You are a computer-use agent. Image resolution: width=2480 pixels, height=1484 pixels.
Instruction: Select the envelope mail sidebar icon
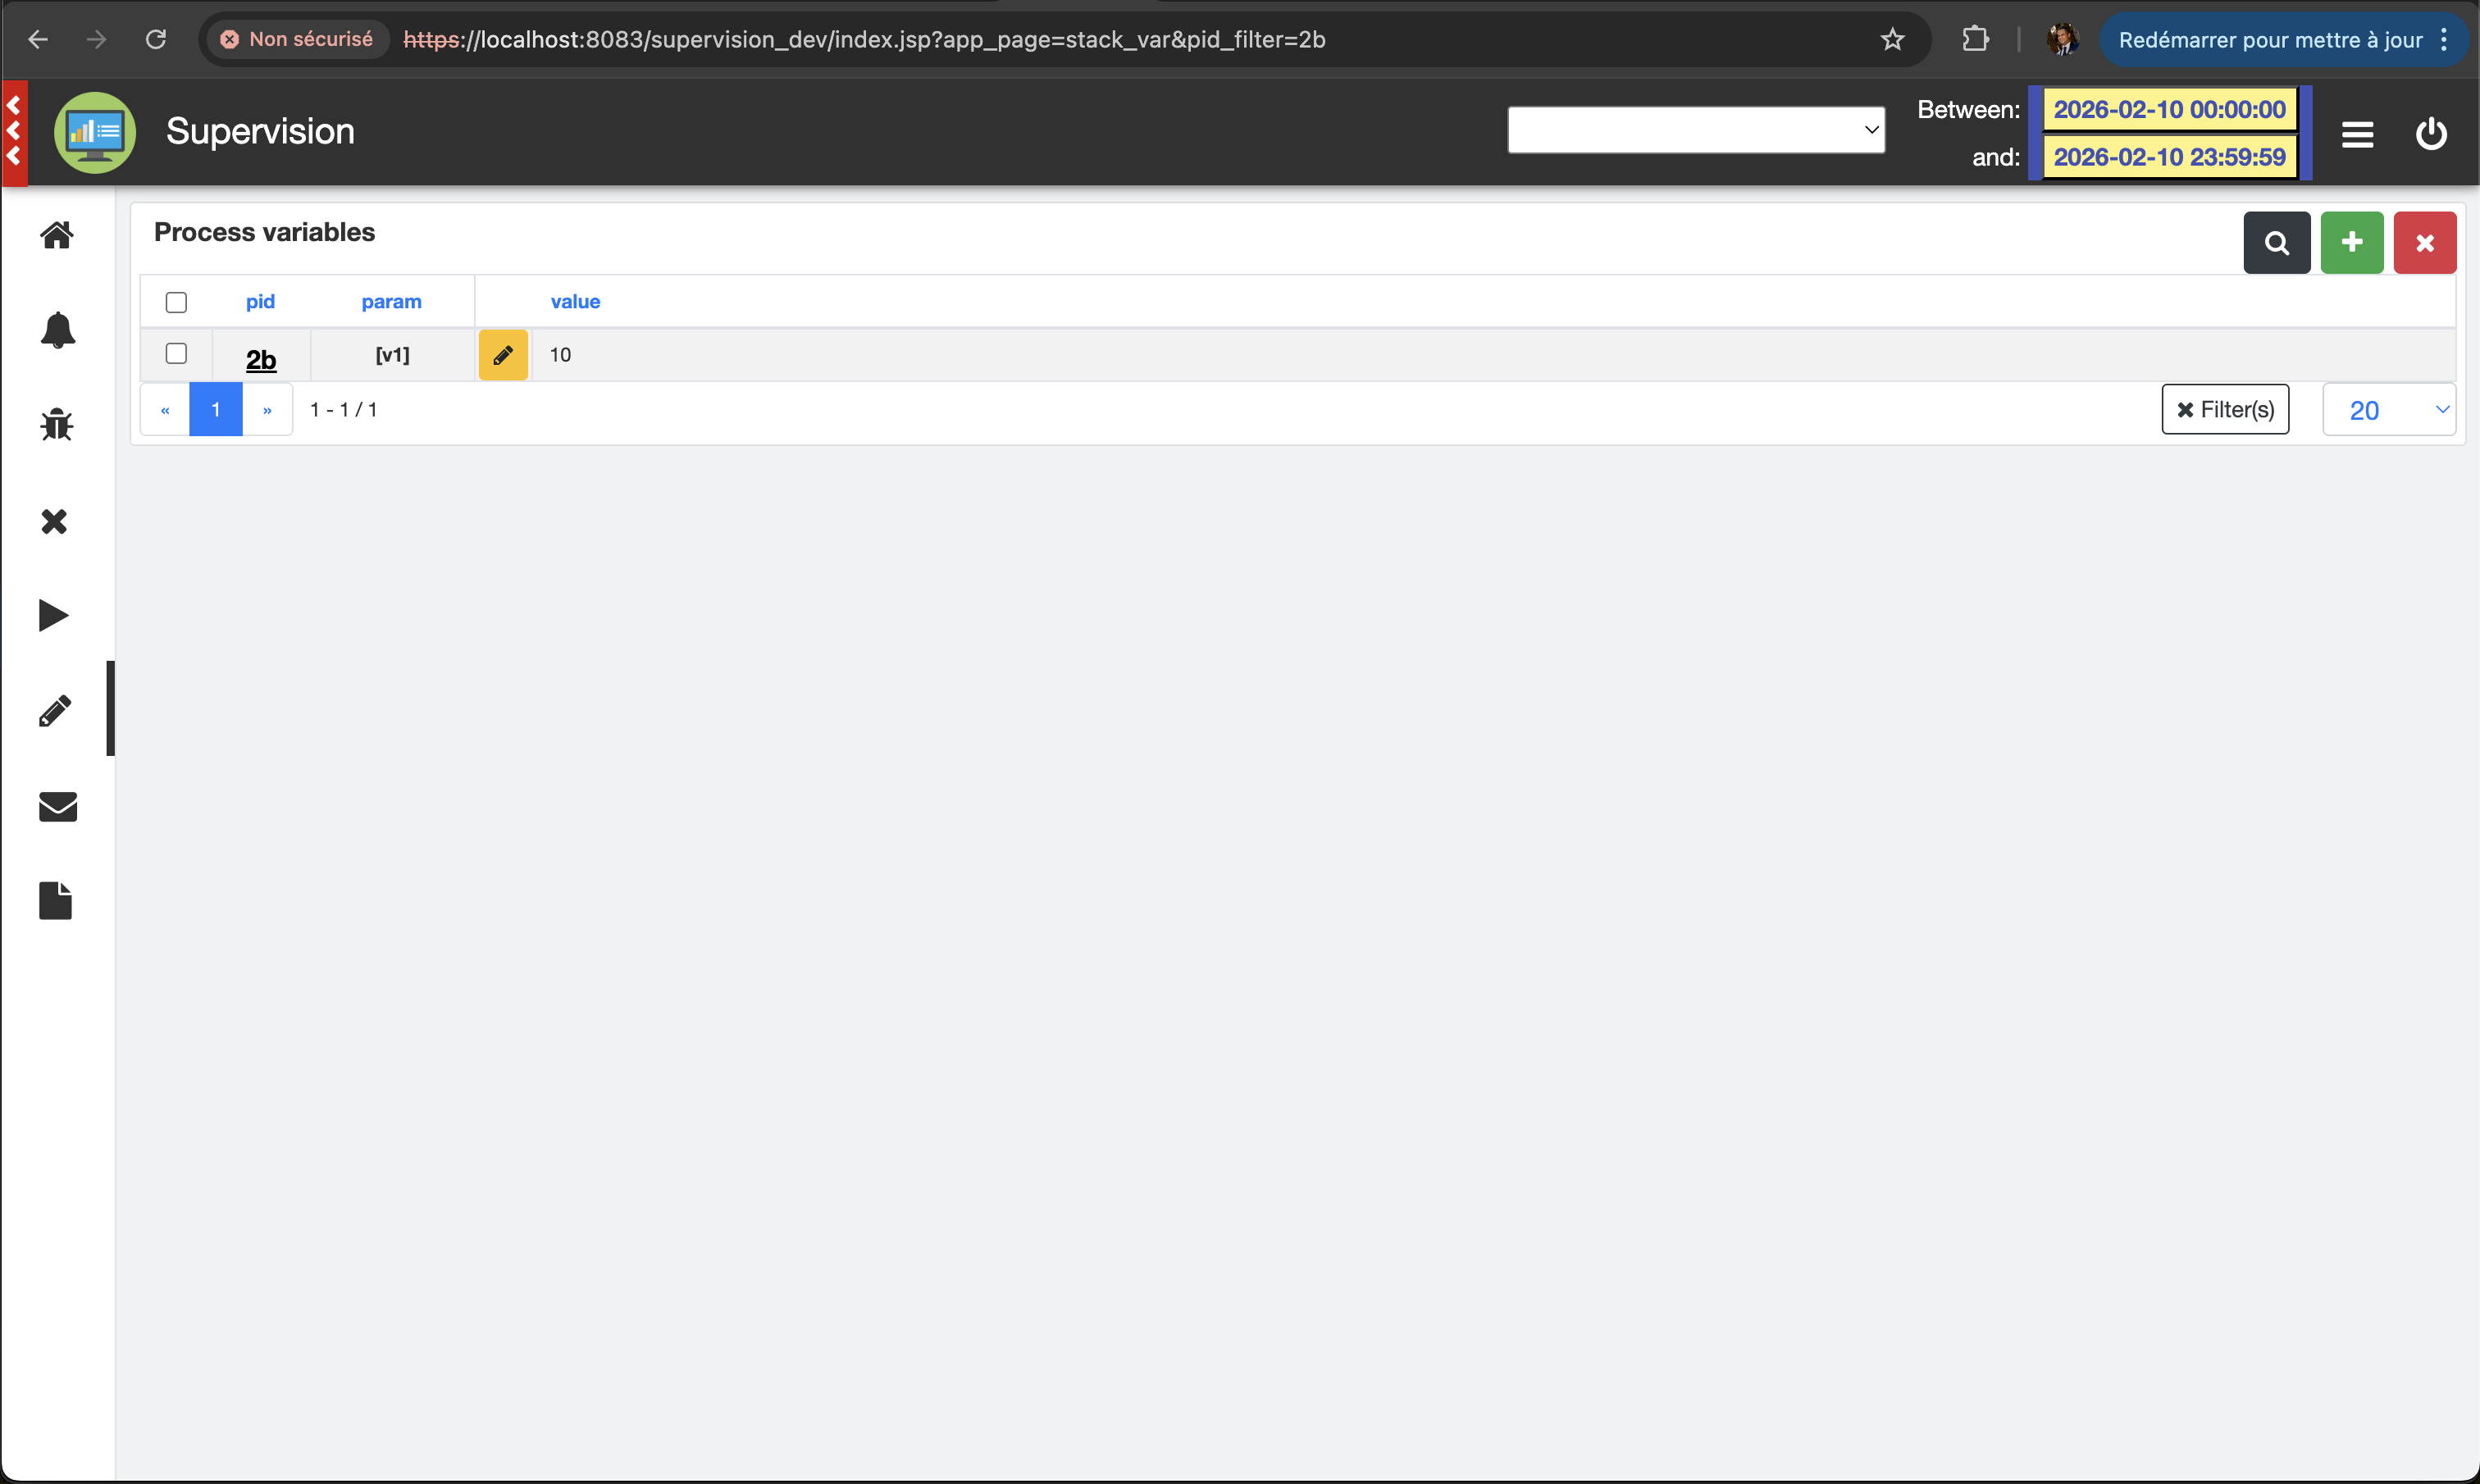[x=57, y=806]
